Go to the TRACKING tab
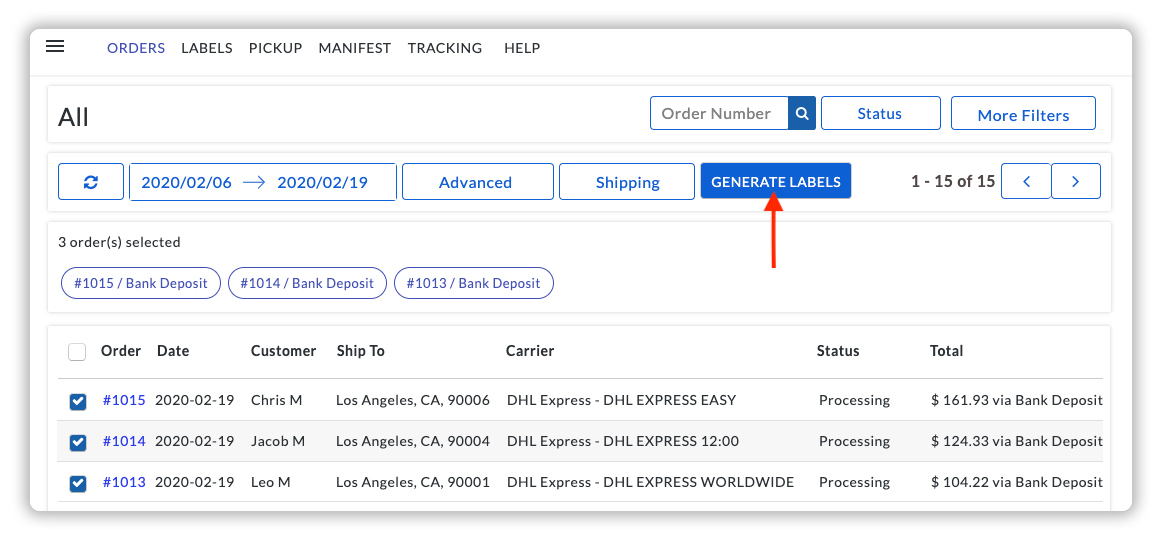 pos(445,48)
